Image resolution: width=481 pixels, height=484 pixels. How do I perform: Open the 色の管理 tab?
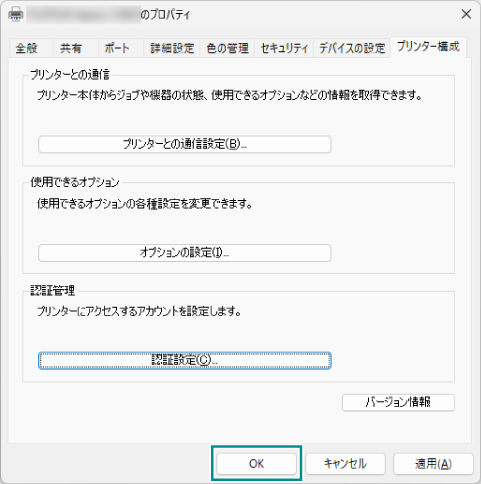tap(227, 48)
